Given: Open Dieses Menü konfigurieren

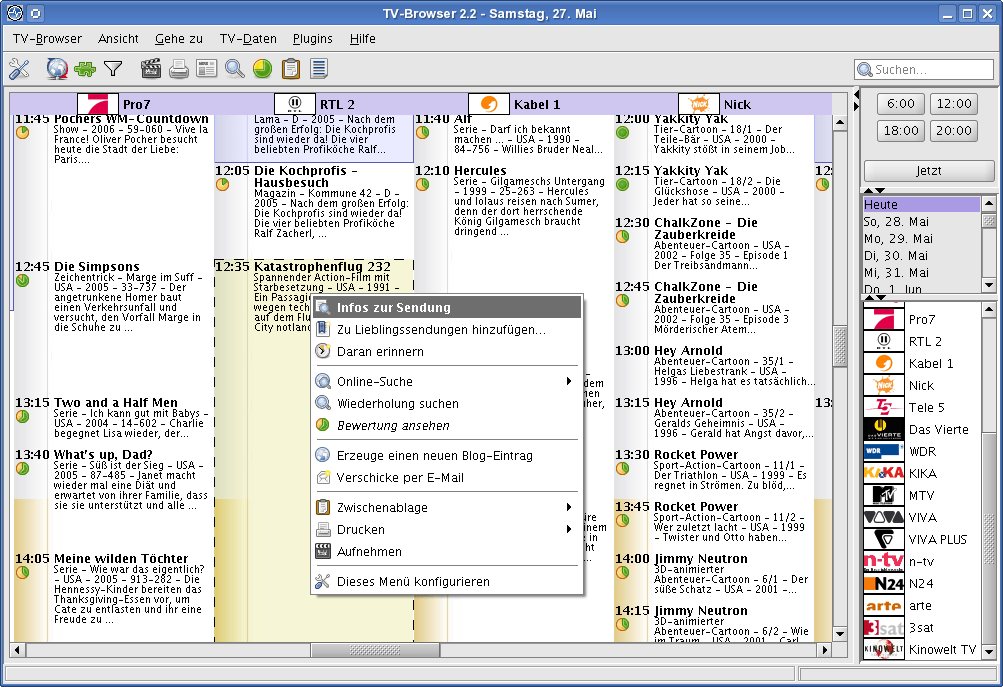Looking at the screenshot, I should click(447, 581).
